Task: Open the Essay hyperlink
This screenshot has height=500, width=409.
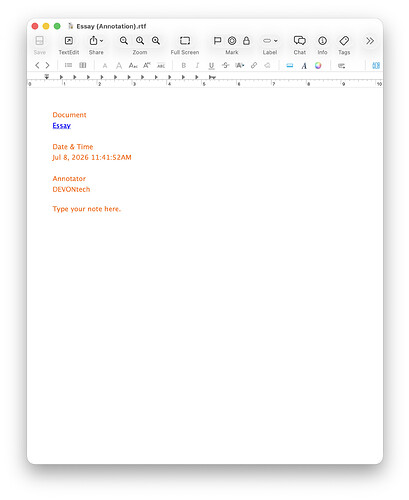Action: point(62,126)
